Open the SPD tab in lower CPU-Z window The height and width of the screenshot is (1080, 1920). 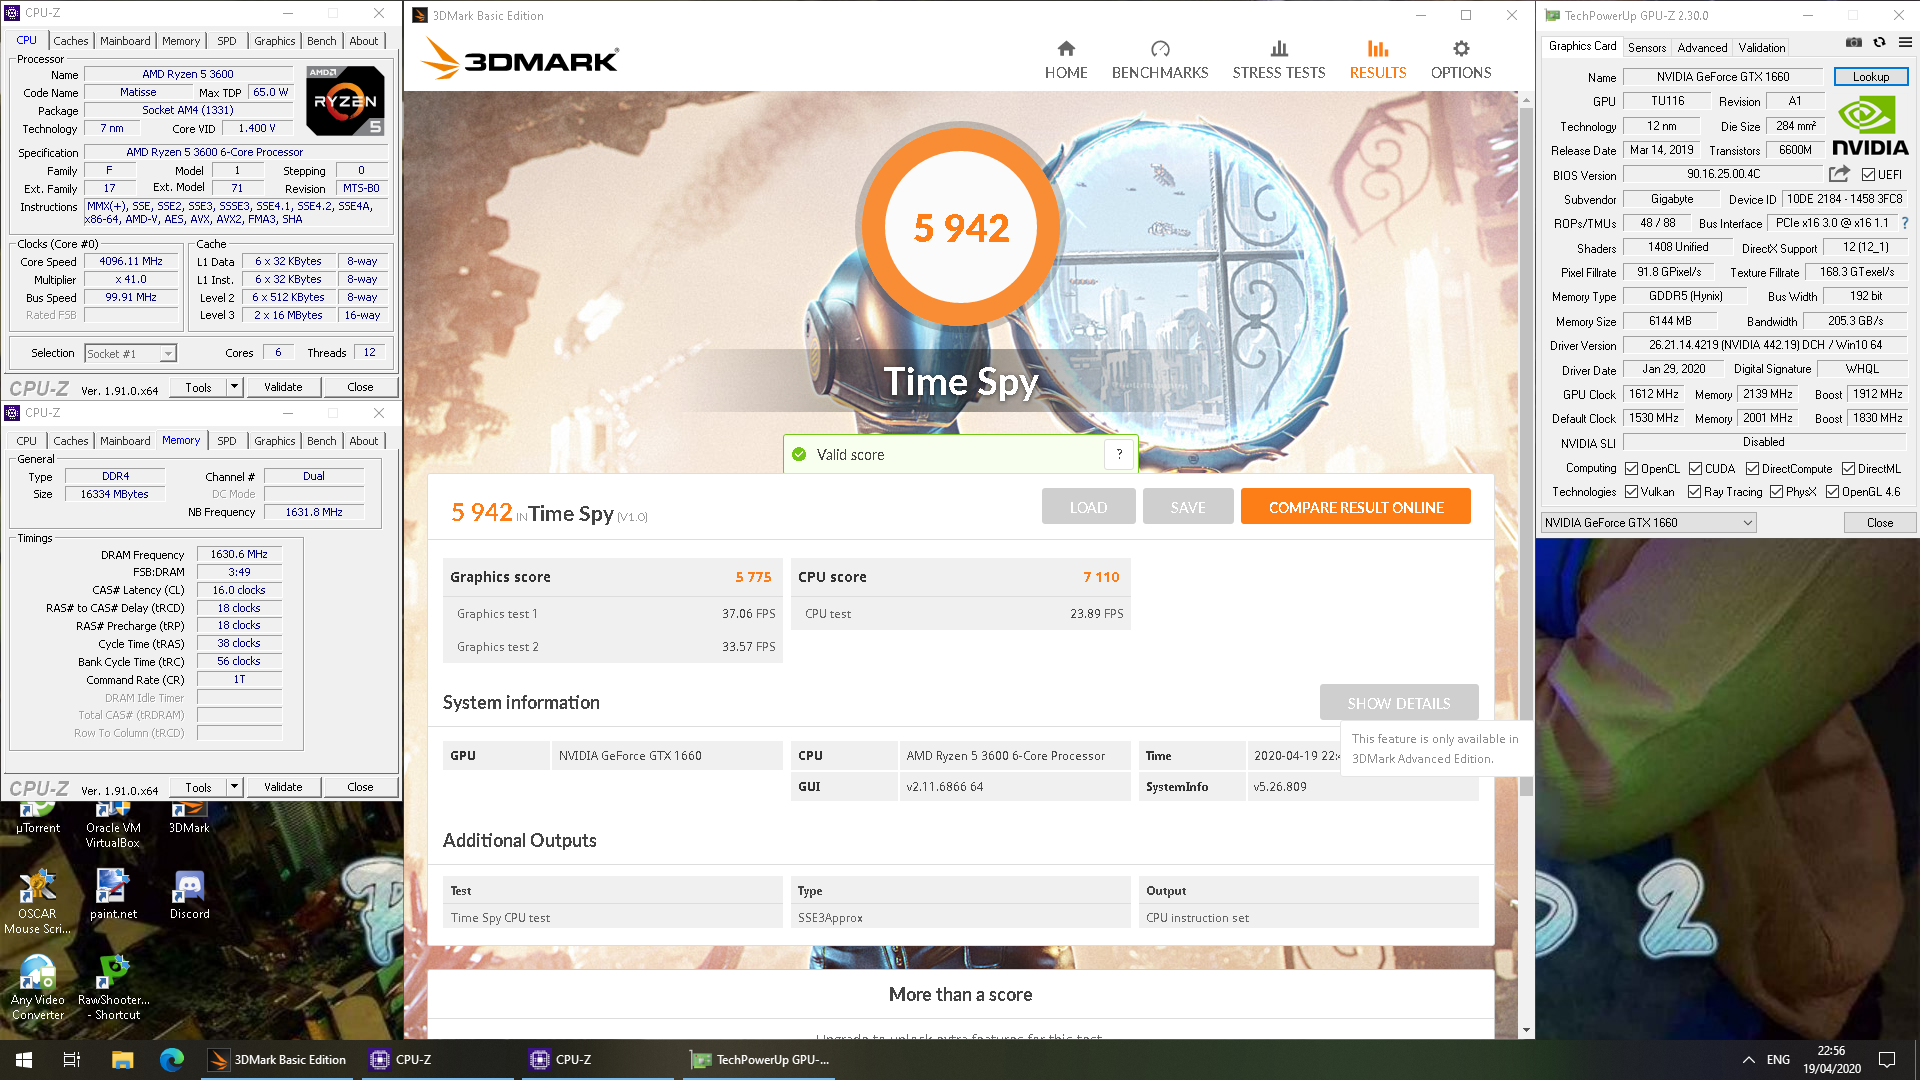tap(227, 441)
